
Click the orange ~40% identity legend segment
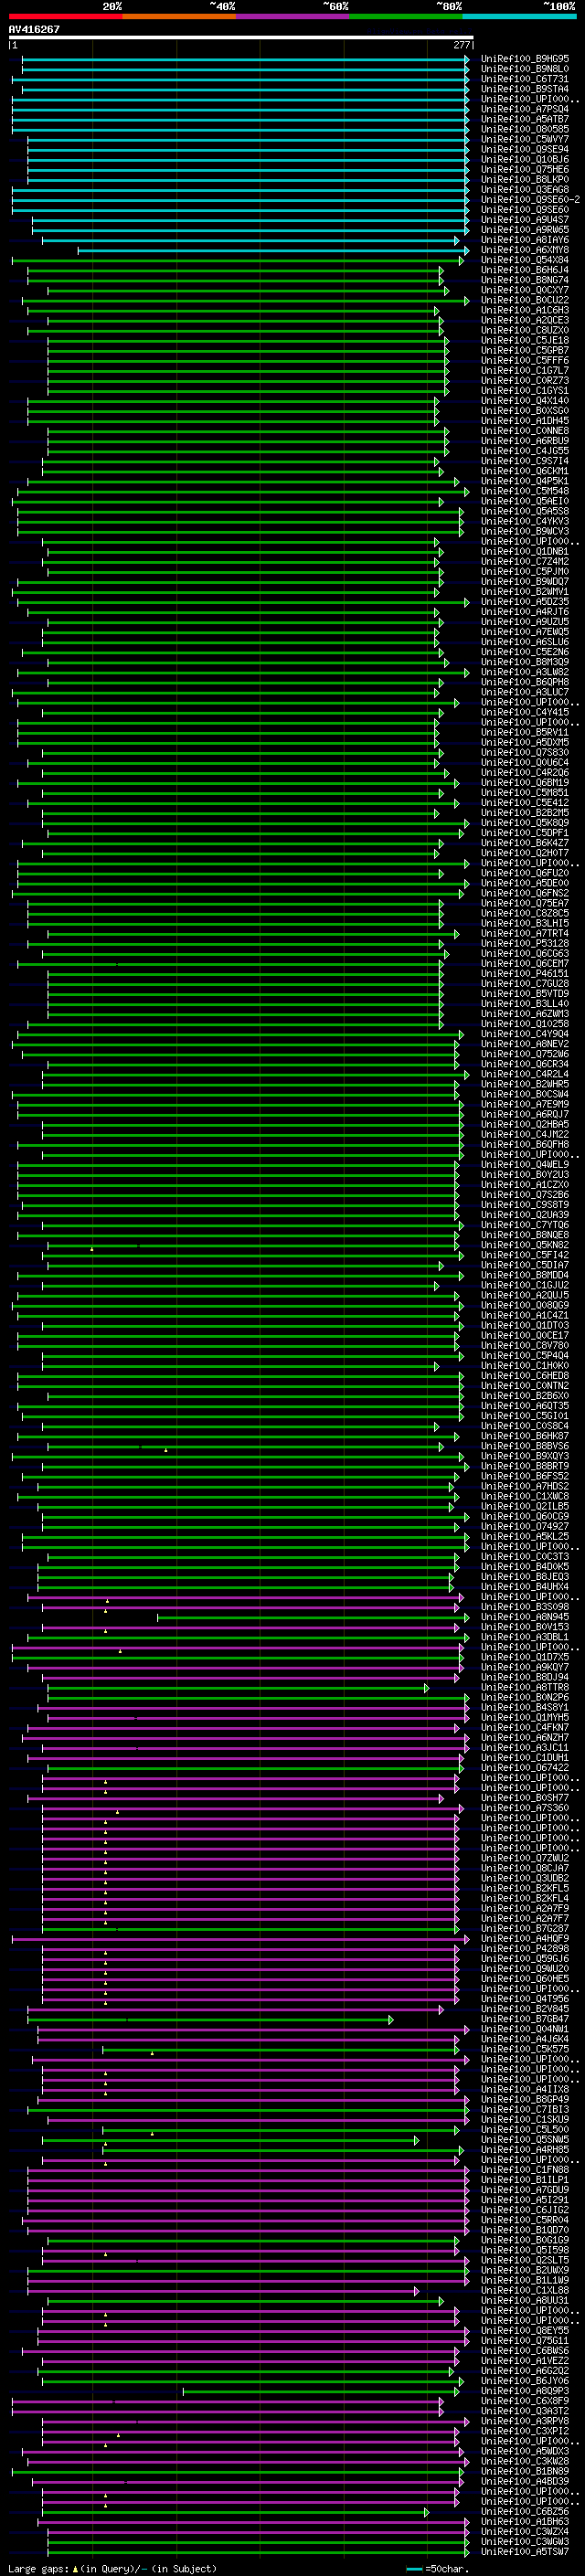[x=179, y=16]
